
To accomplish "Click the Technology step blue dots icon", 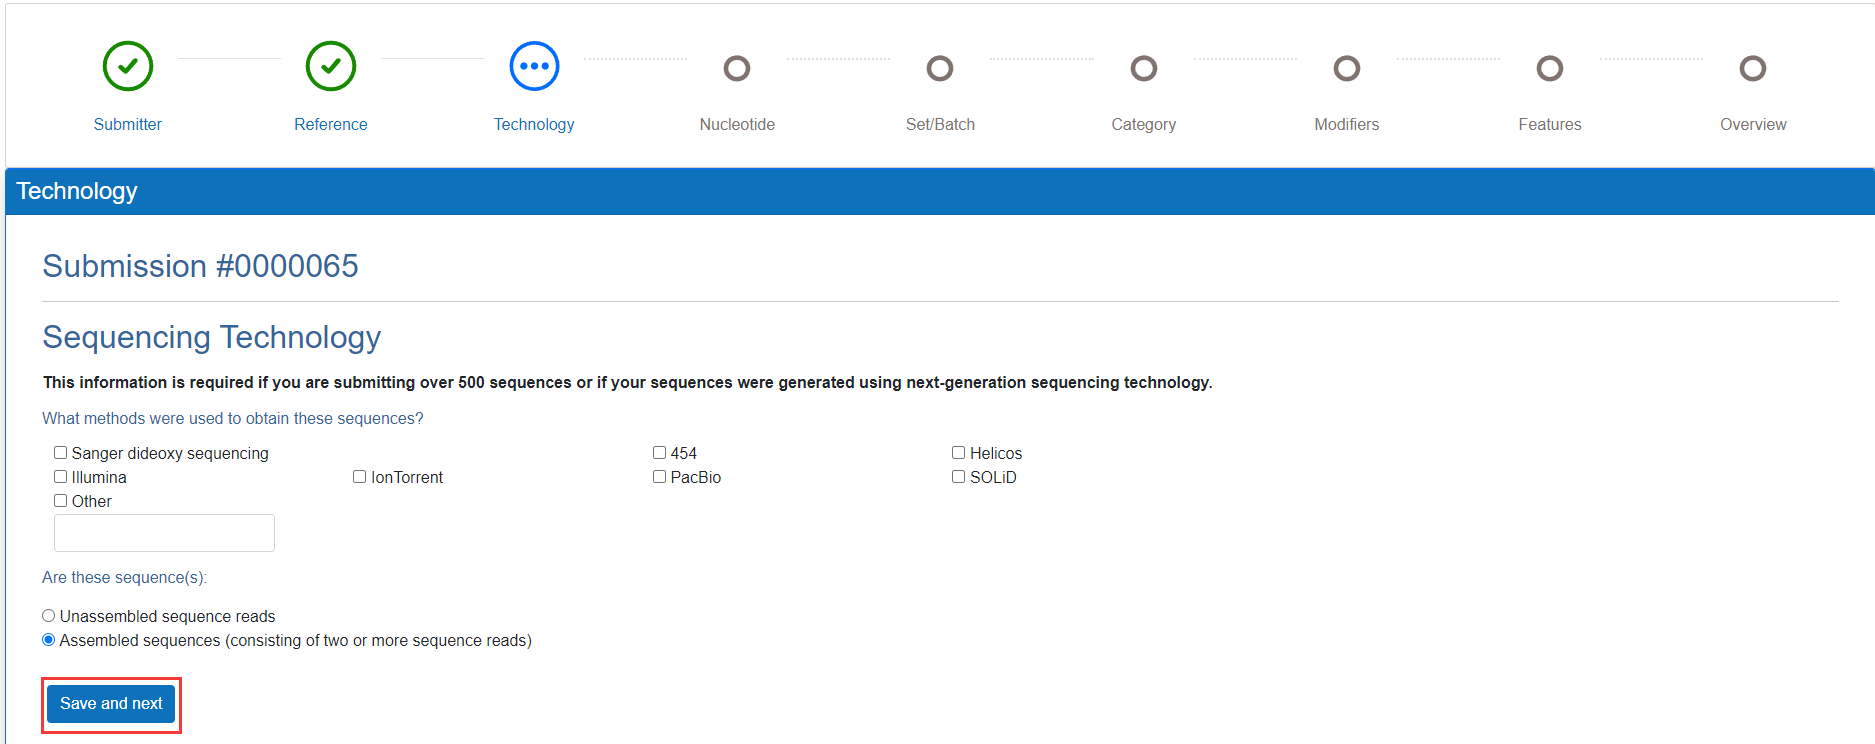I will click(534, 66).
